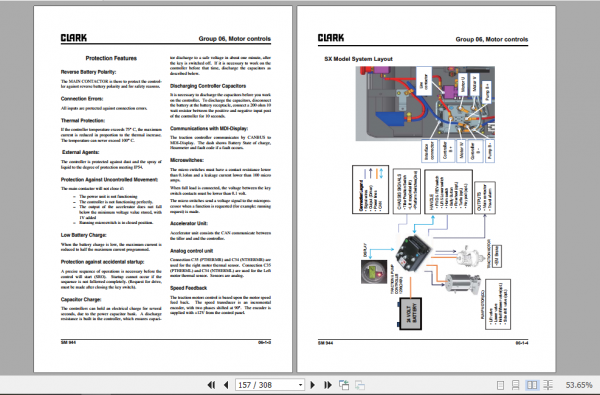Click 'Discharging Controller Capacitors' heading

208,86
